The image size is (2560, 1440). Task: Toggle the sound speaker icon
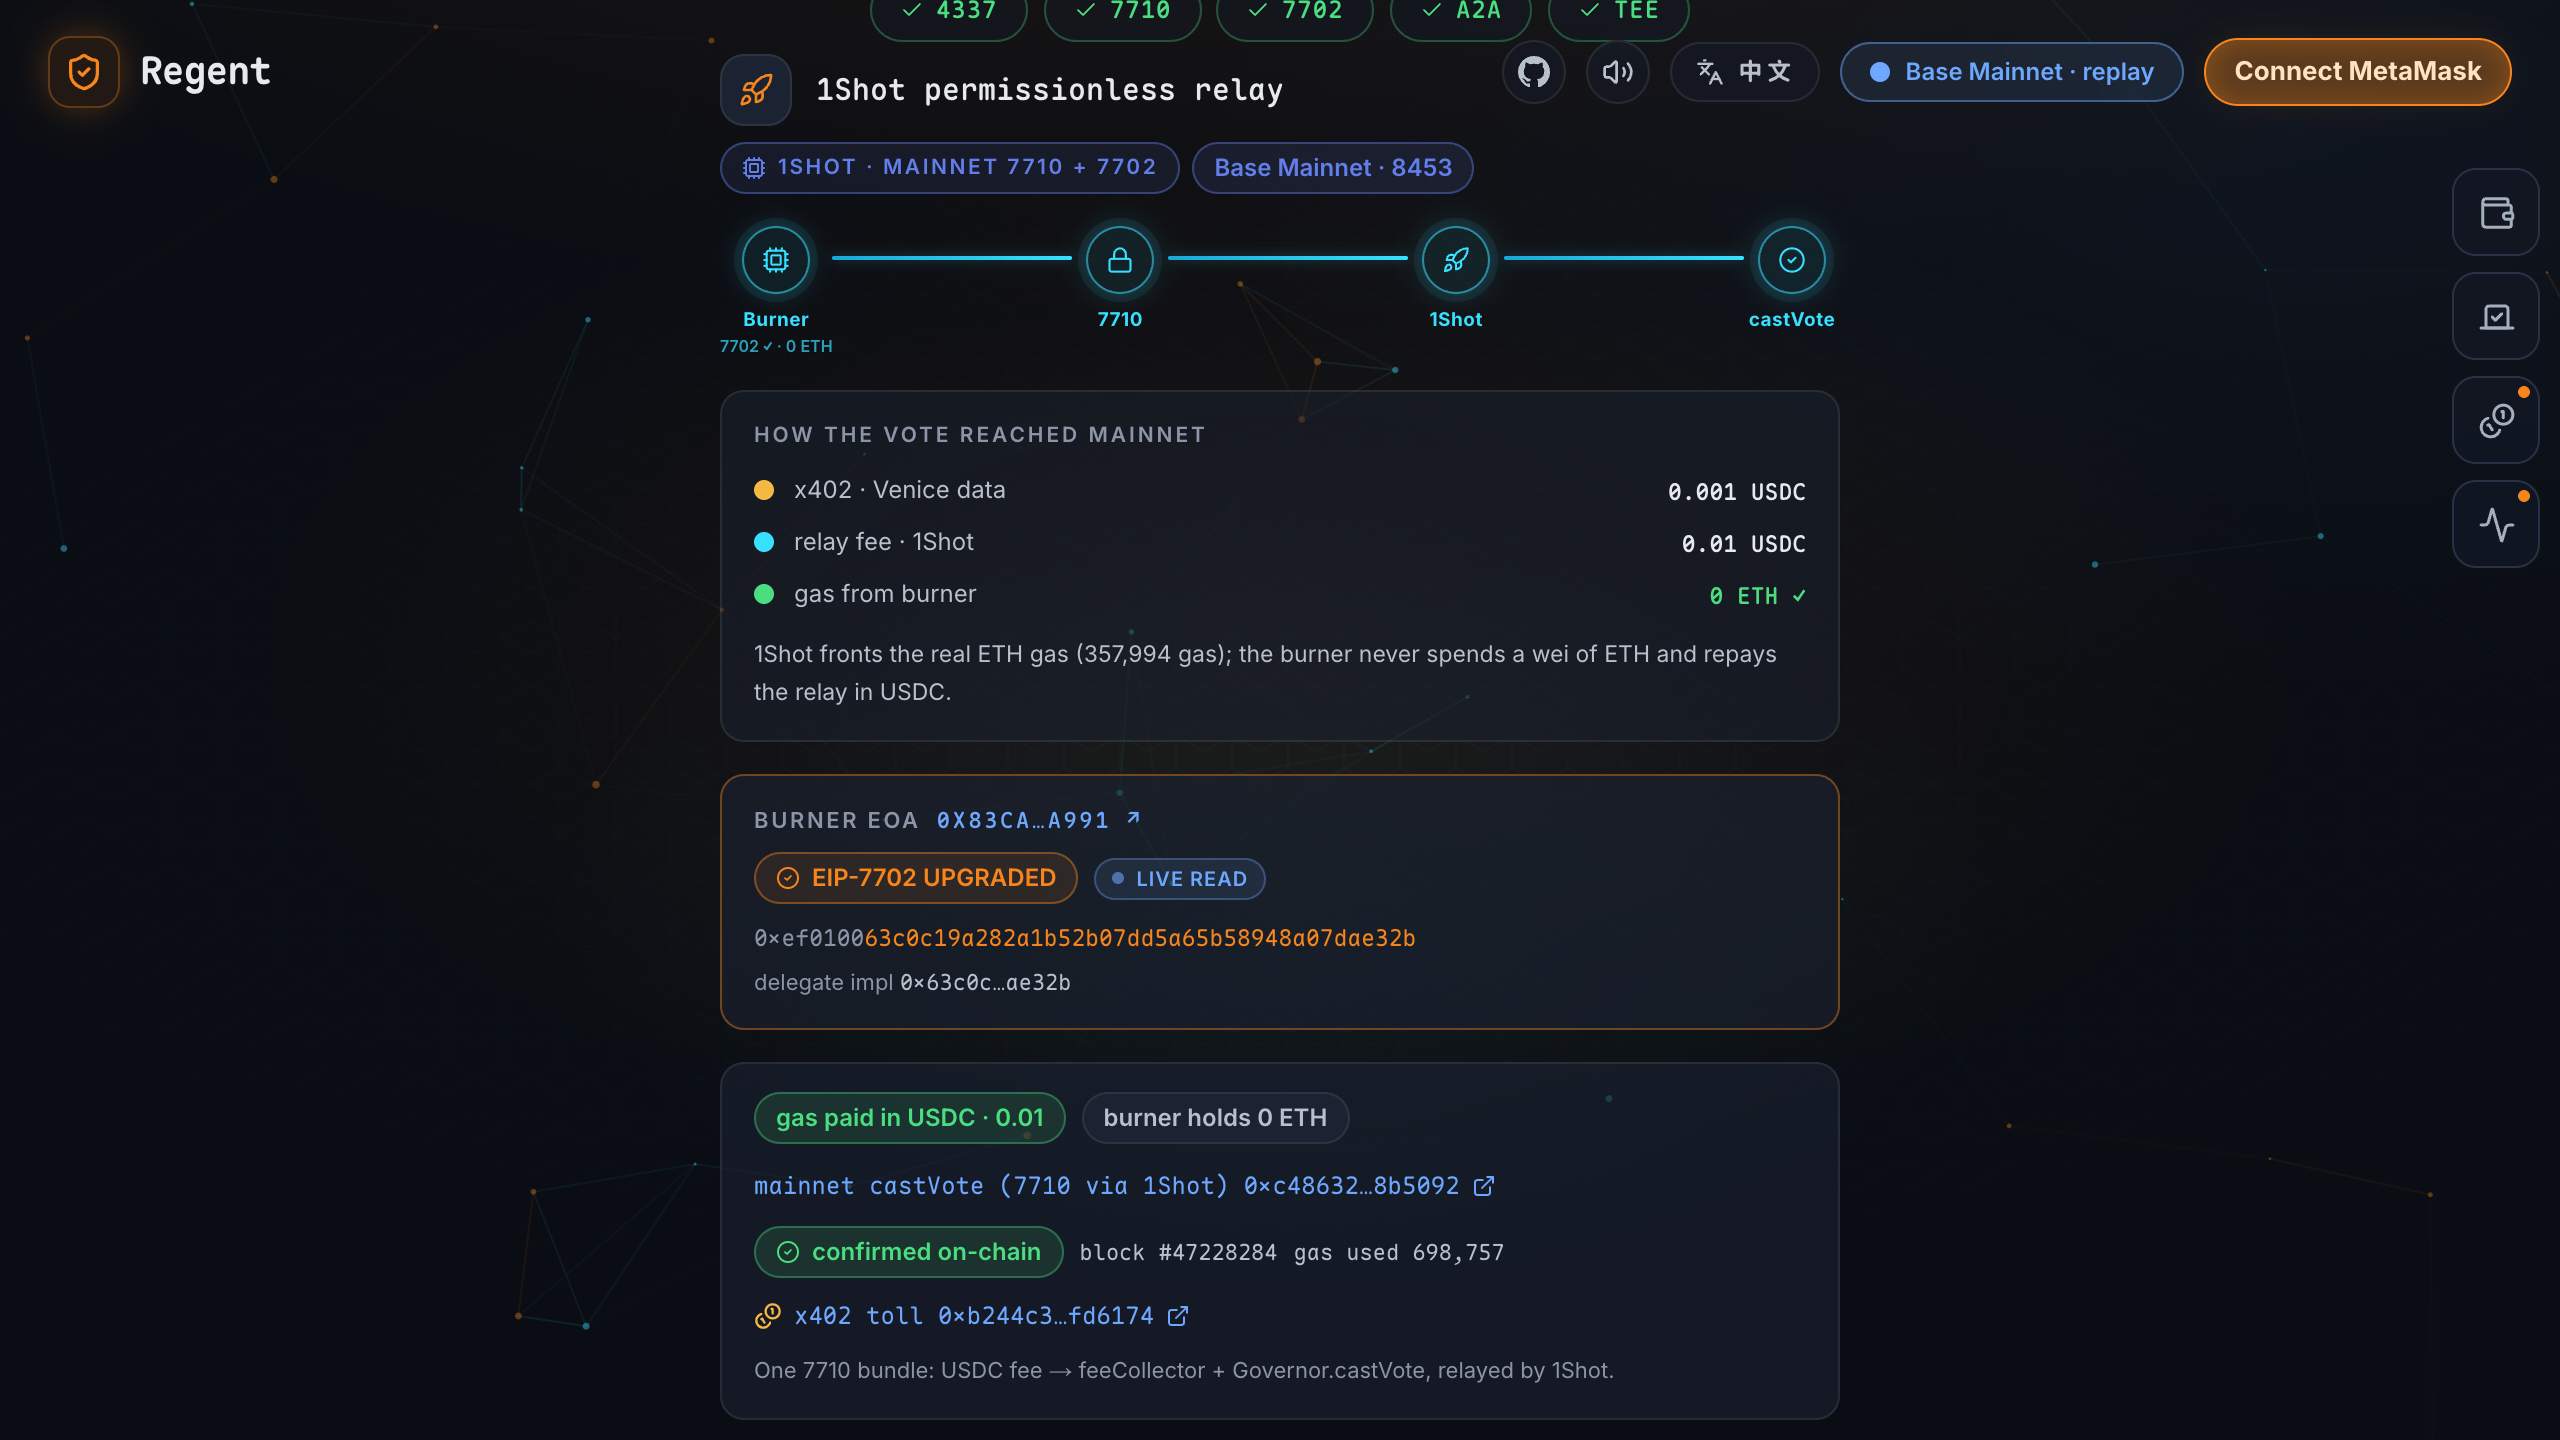[x=1617, y=72]
